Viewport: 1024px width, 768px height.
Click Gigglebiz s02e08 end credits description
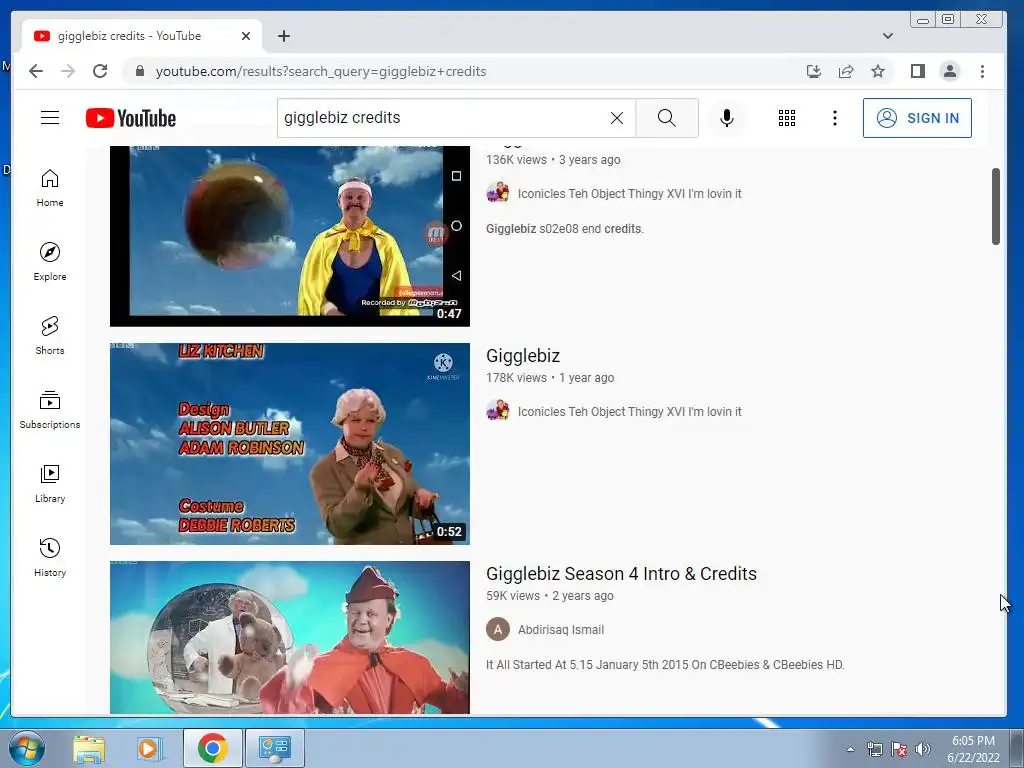(x=565, y=229)
